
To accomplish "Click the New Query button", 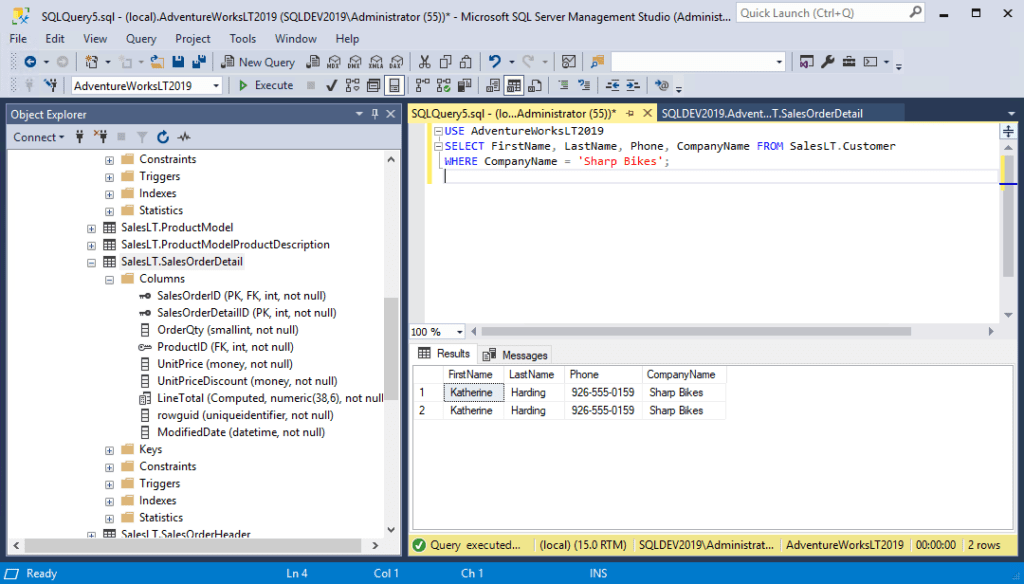I will point(258,62).
